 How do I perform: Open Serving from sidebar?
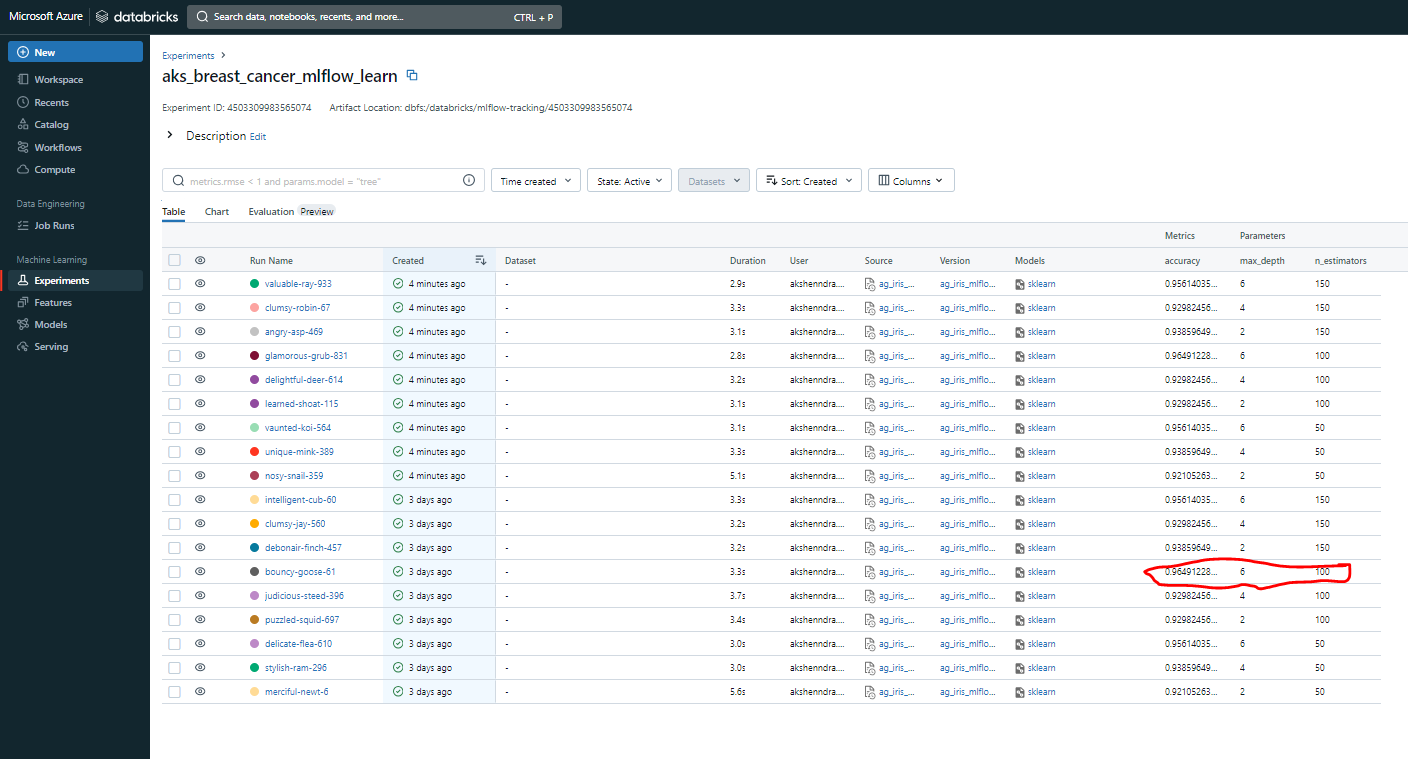[51, 347]
